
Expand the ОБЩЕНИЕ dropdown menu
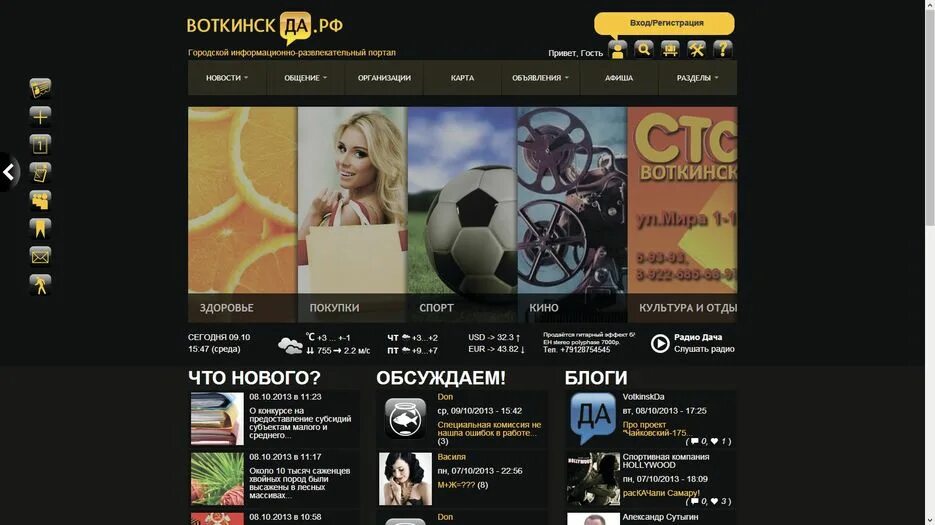click(306, 78)
